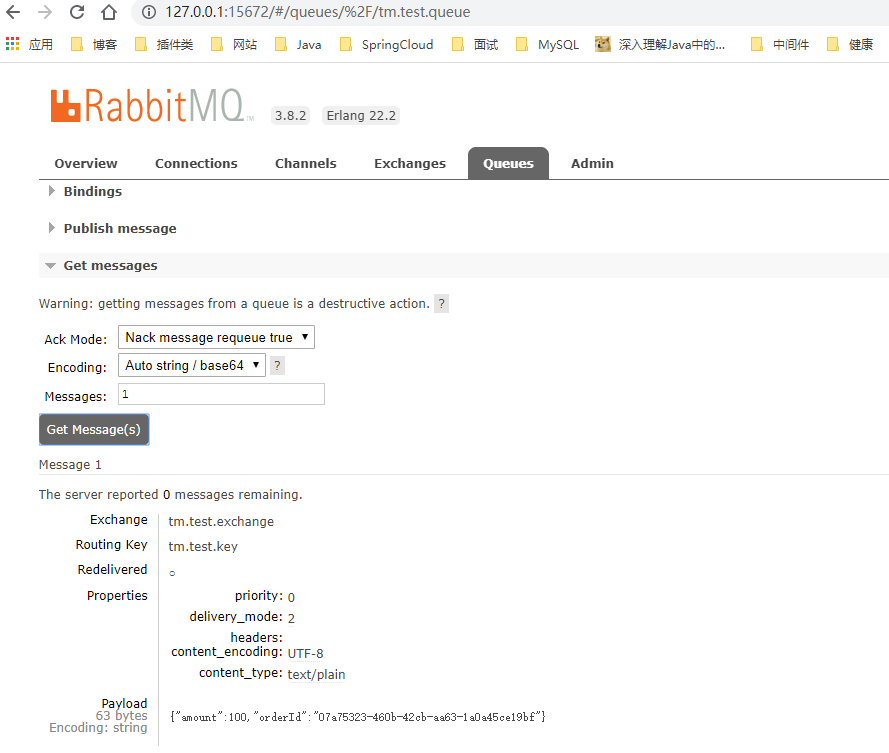Viewport: 889px width, 753px height.
Task: Focus the Messages count field
Action: coord(221,394)
